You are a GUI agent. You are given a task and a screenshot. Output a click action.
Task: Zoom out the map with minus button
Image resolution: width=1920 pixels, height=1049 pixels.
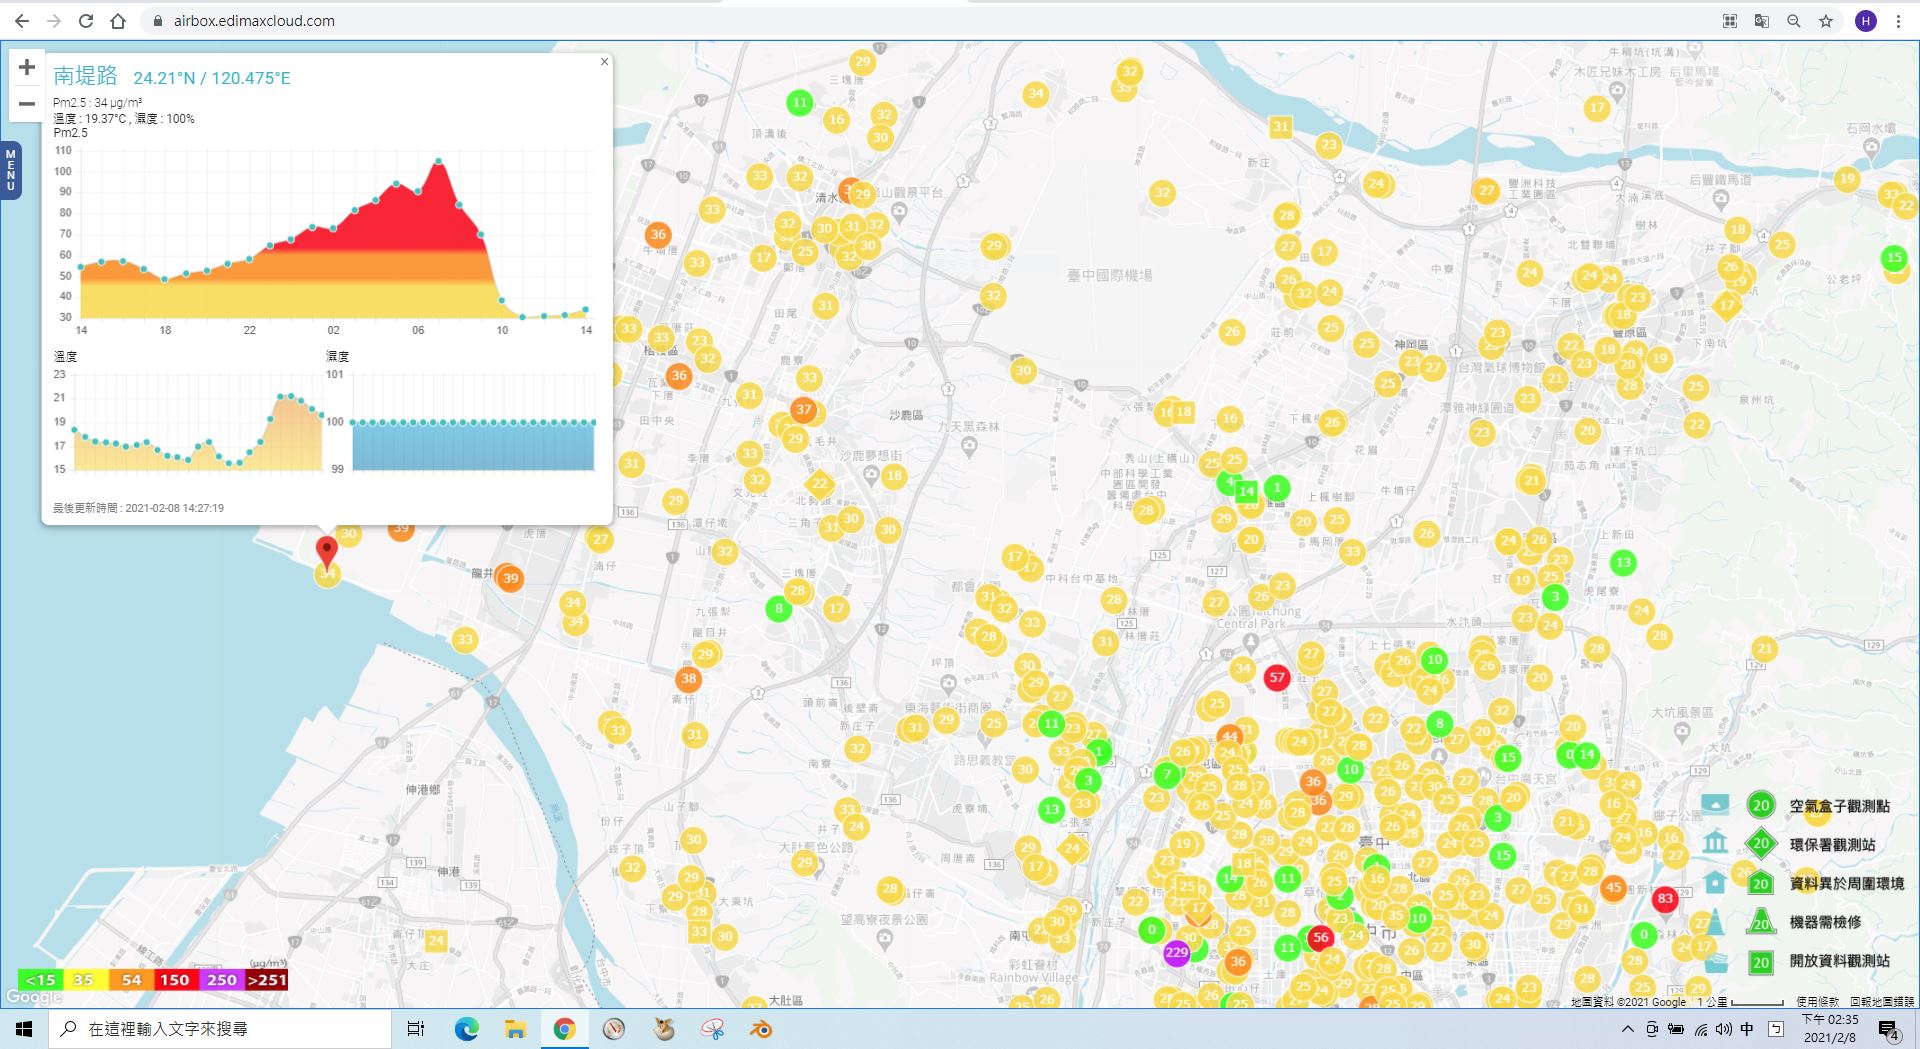coord(27,103)
